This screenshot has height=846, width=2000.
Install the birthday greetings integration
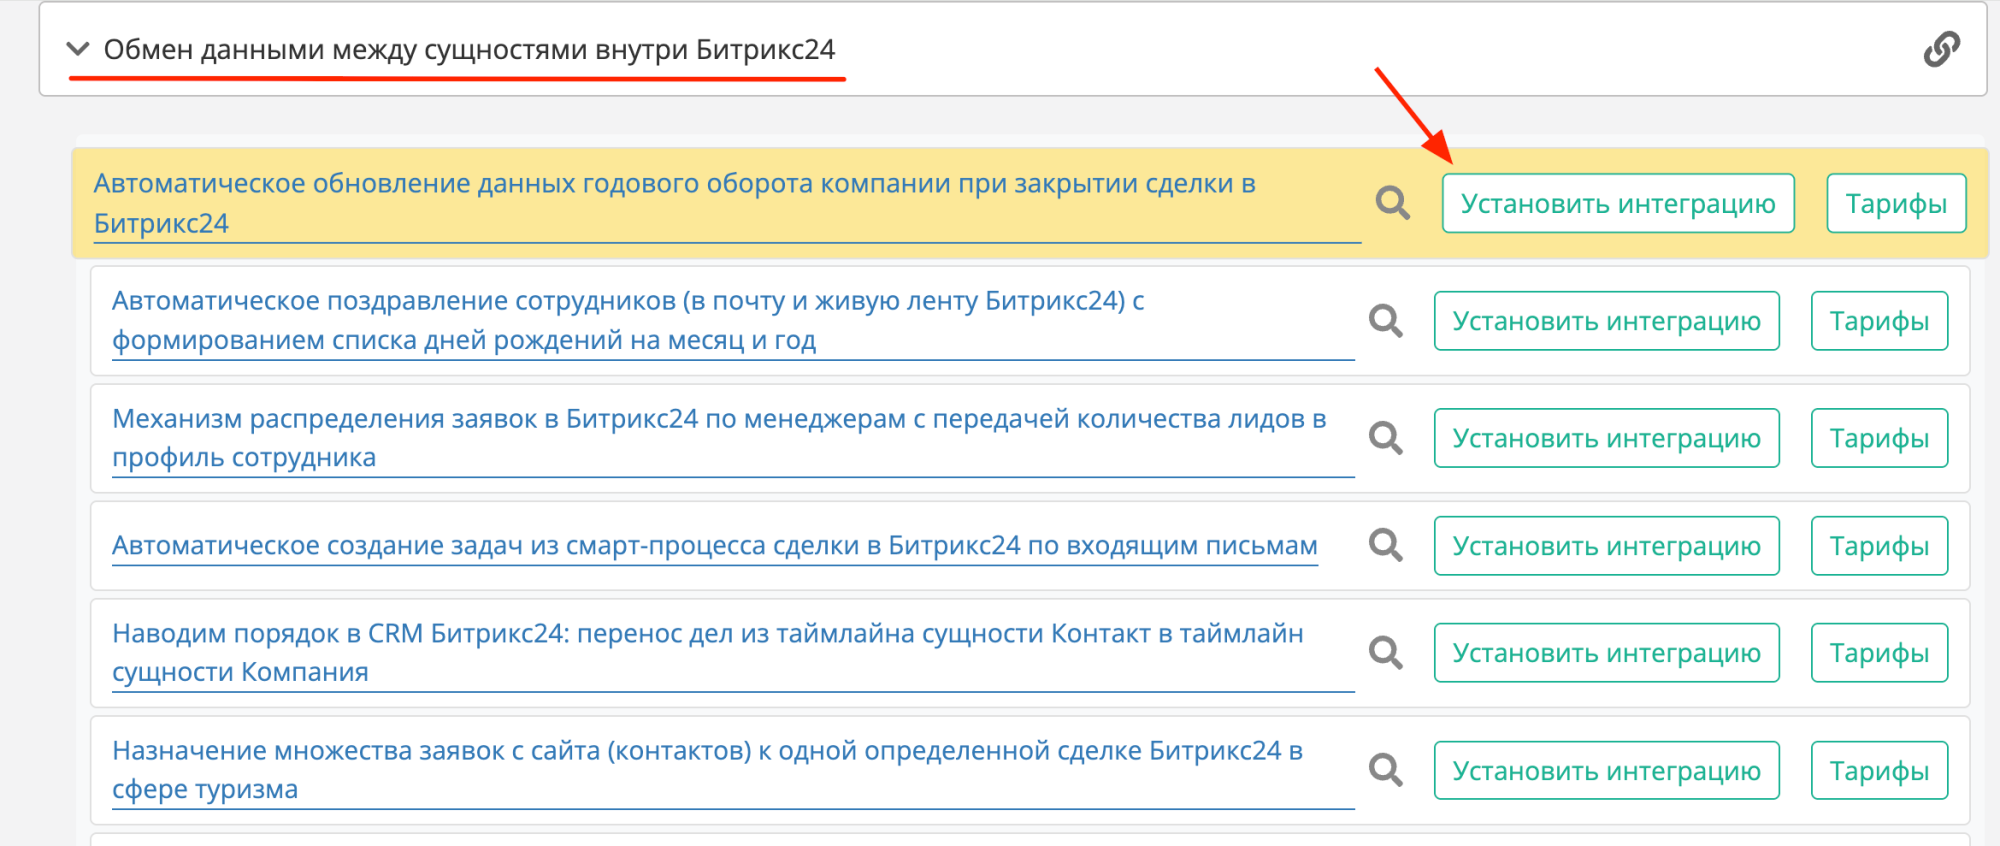[1606, 321]
